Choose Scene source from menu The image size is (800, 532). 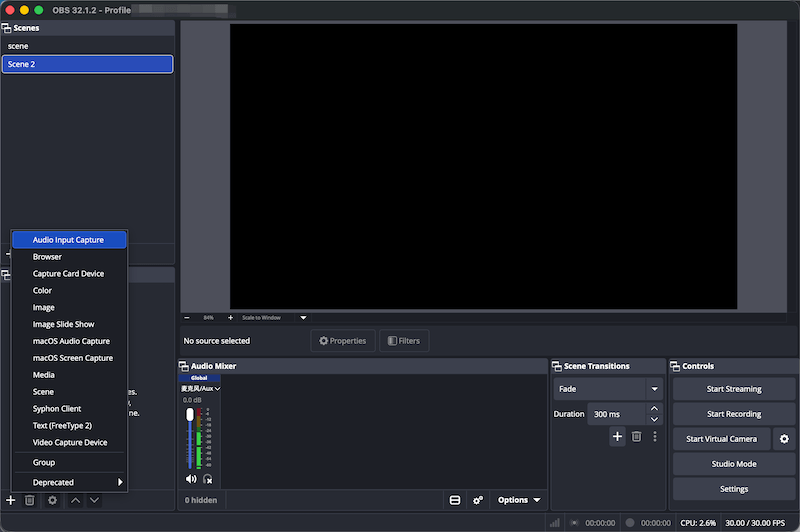69,392
